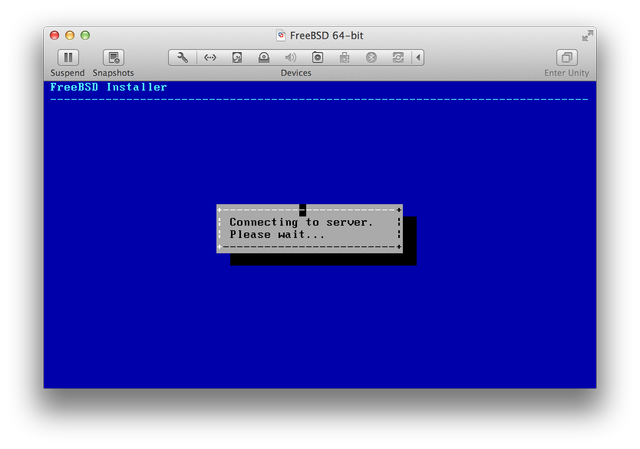Click the 'Connecting to server.' message

tap(301, 222)
